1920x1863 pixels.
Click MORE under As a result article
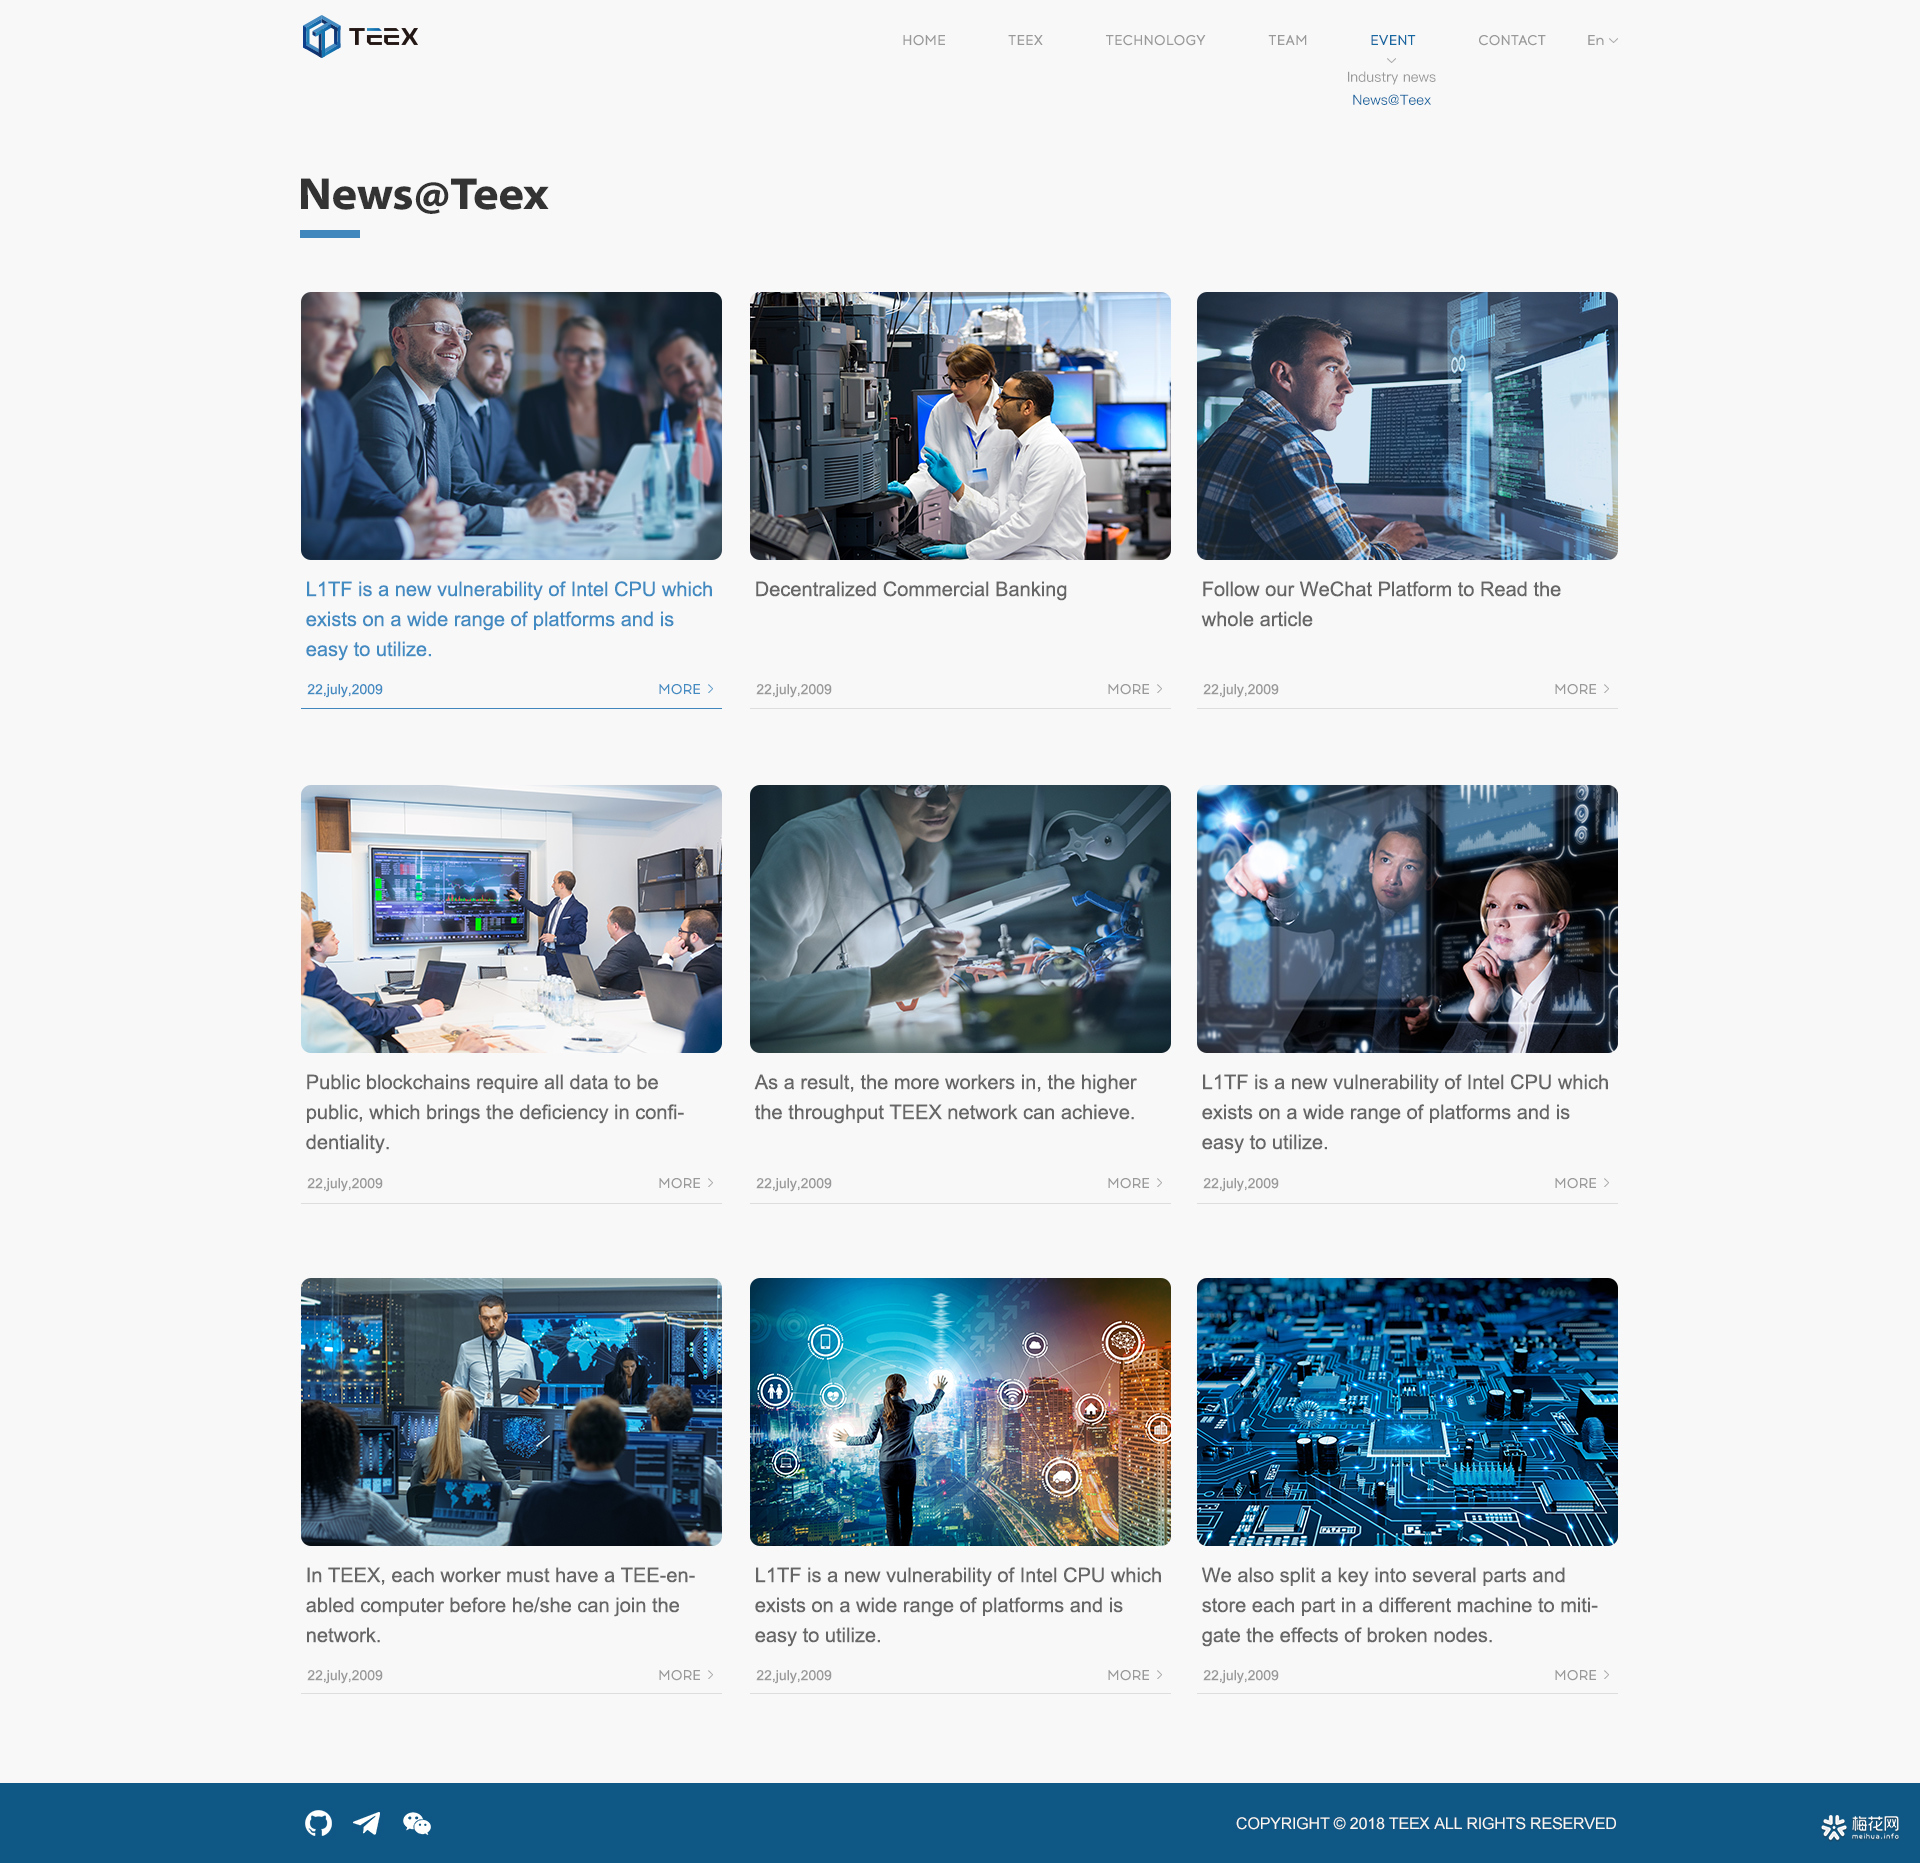click(x=1135, y=1183)
